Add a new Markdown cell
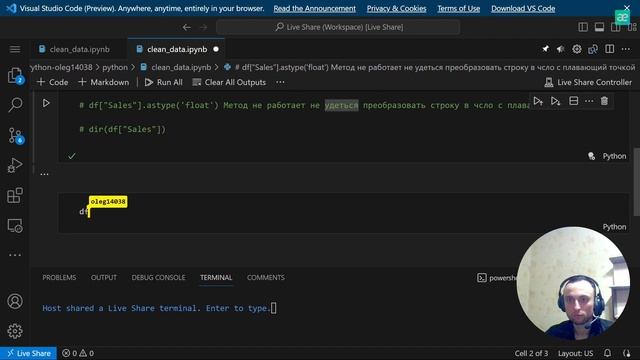This screenshot has height=360, width=640. point(104,82)
